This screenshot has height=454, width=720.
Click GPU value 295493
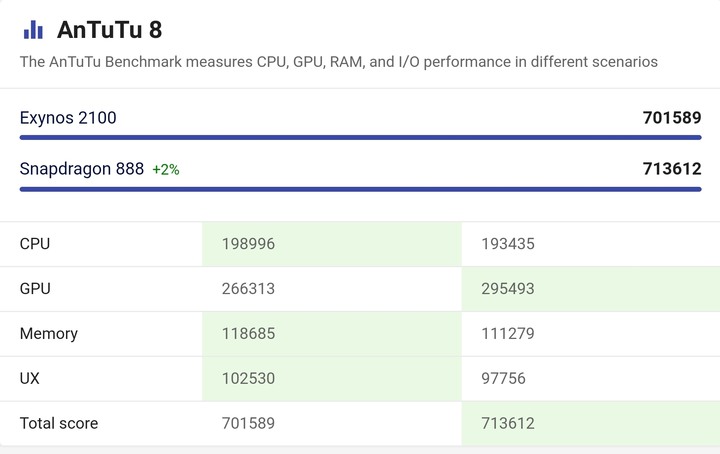[x=508, y=289]
